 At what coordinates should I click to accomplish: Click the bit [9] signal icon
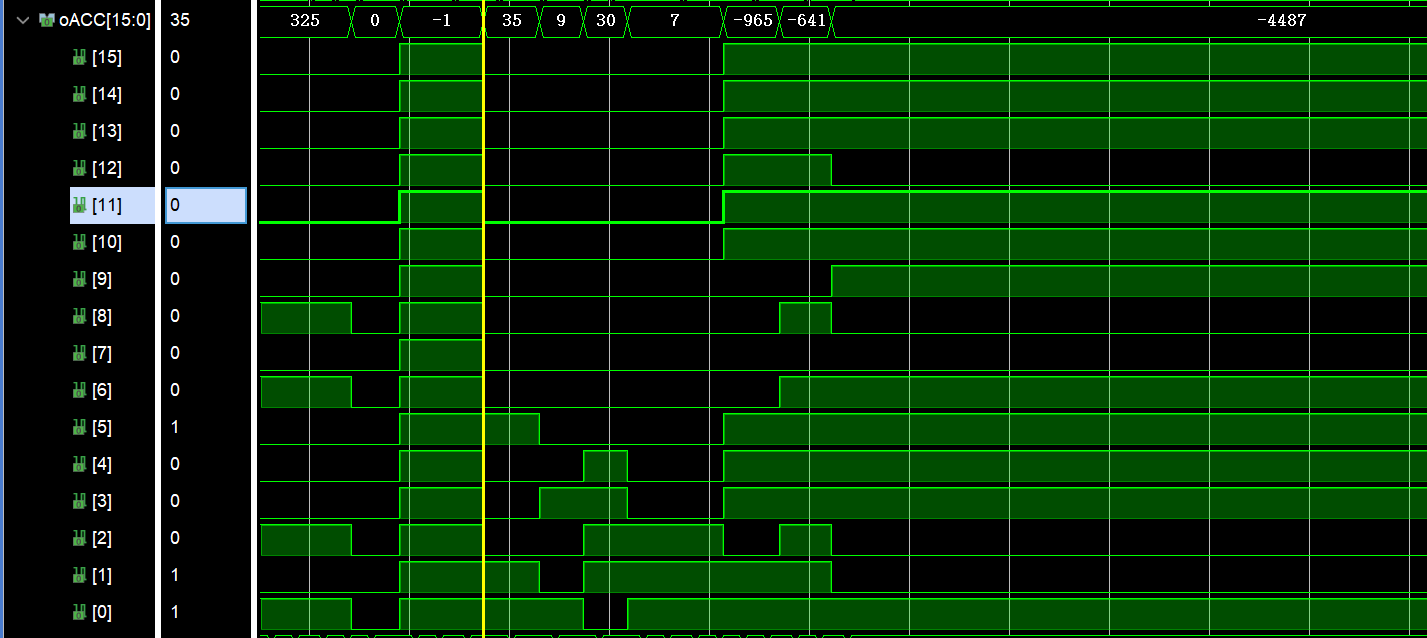coord(79,280)
